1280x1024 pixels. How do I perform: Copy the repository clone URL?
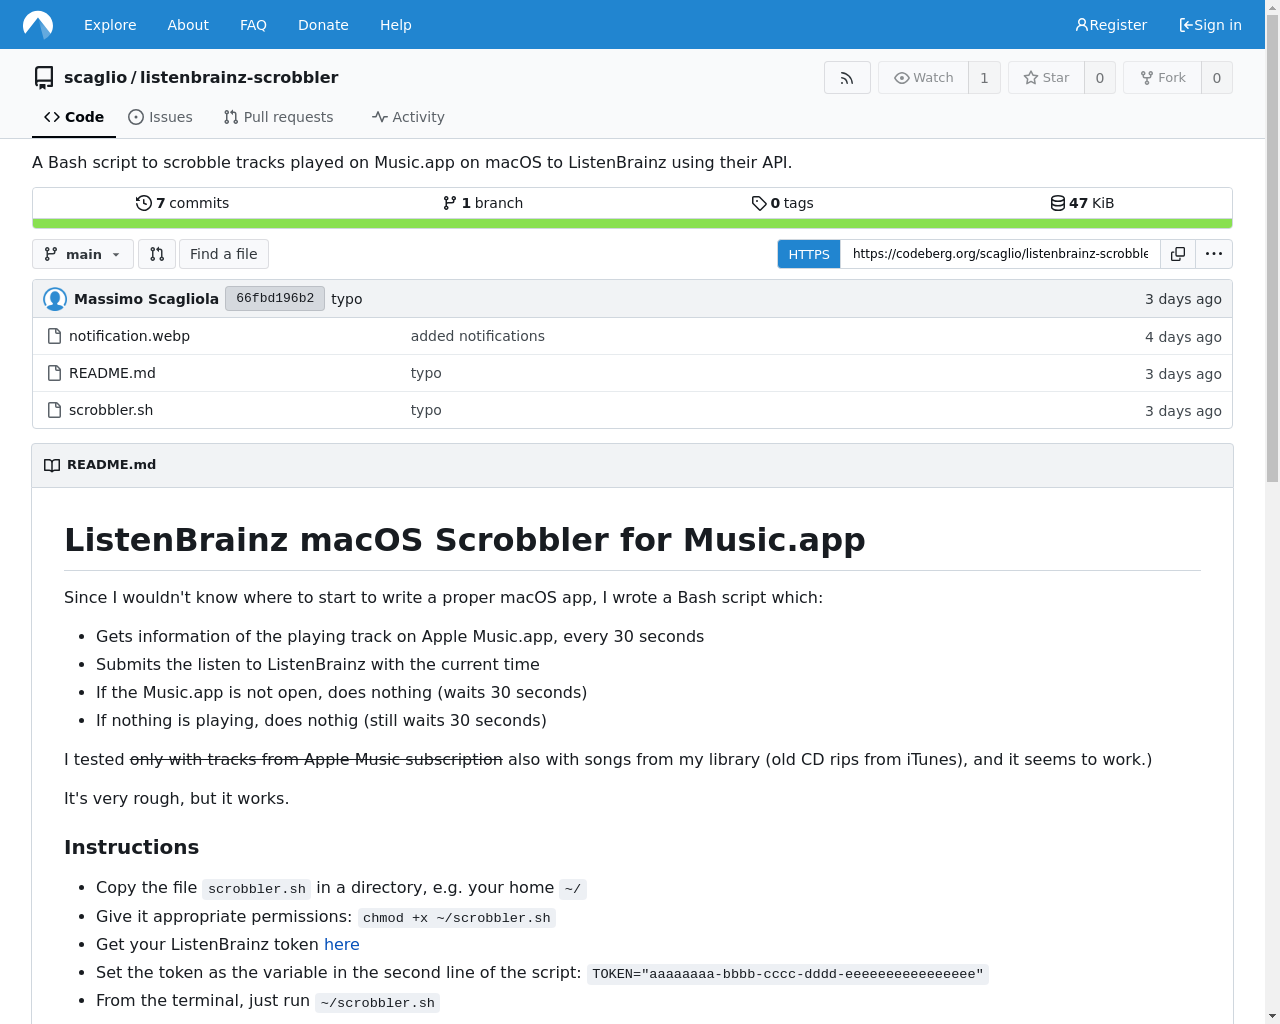(1178, 254)
